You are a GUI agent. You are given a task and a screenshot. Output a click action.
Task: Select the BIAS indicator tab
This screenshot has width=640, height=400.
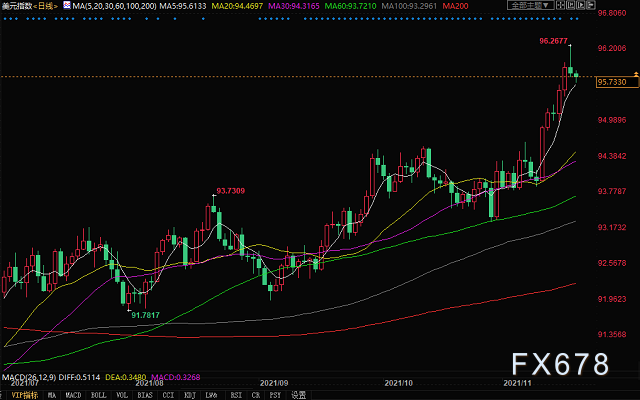(x=145, y=395)
